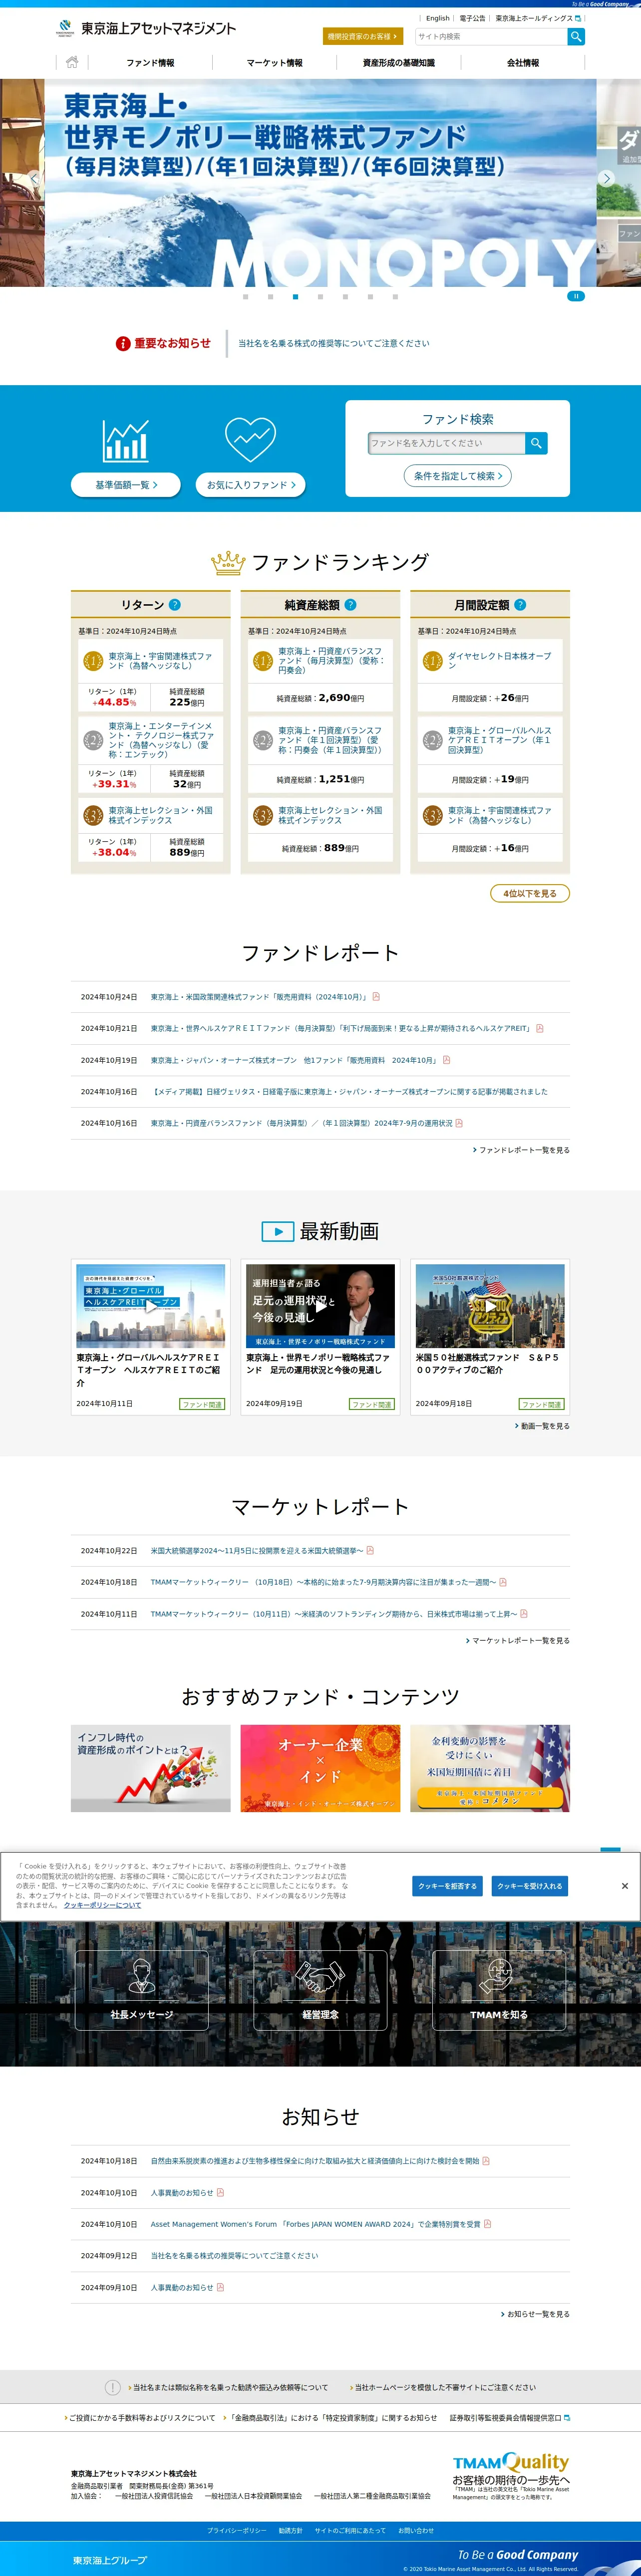Open 円資産バランスファンド（毎月決算型） ranking entry

(331, 660)
